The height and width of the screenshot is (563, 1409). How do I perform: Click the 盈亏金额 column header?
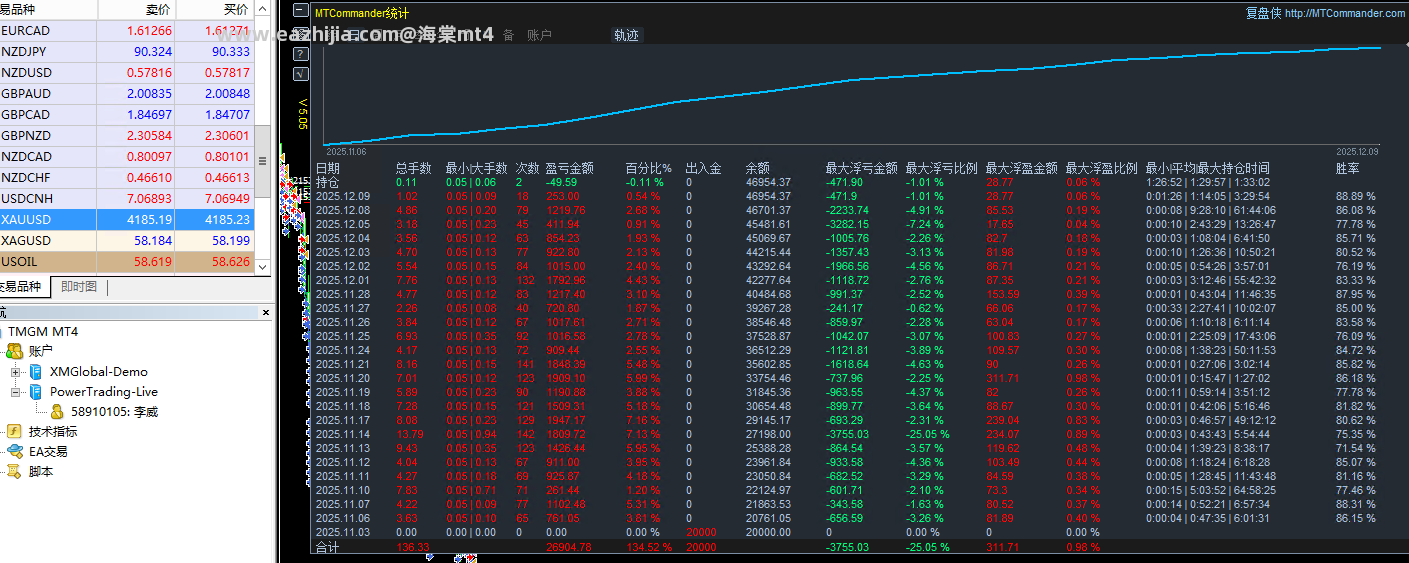pos(570,168)
